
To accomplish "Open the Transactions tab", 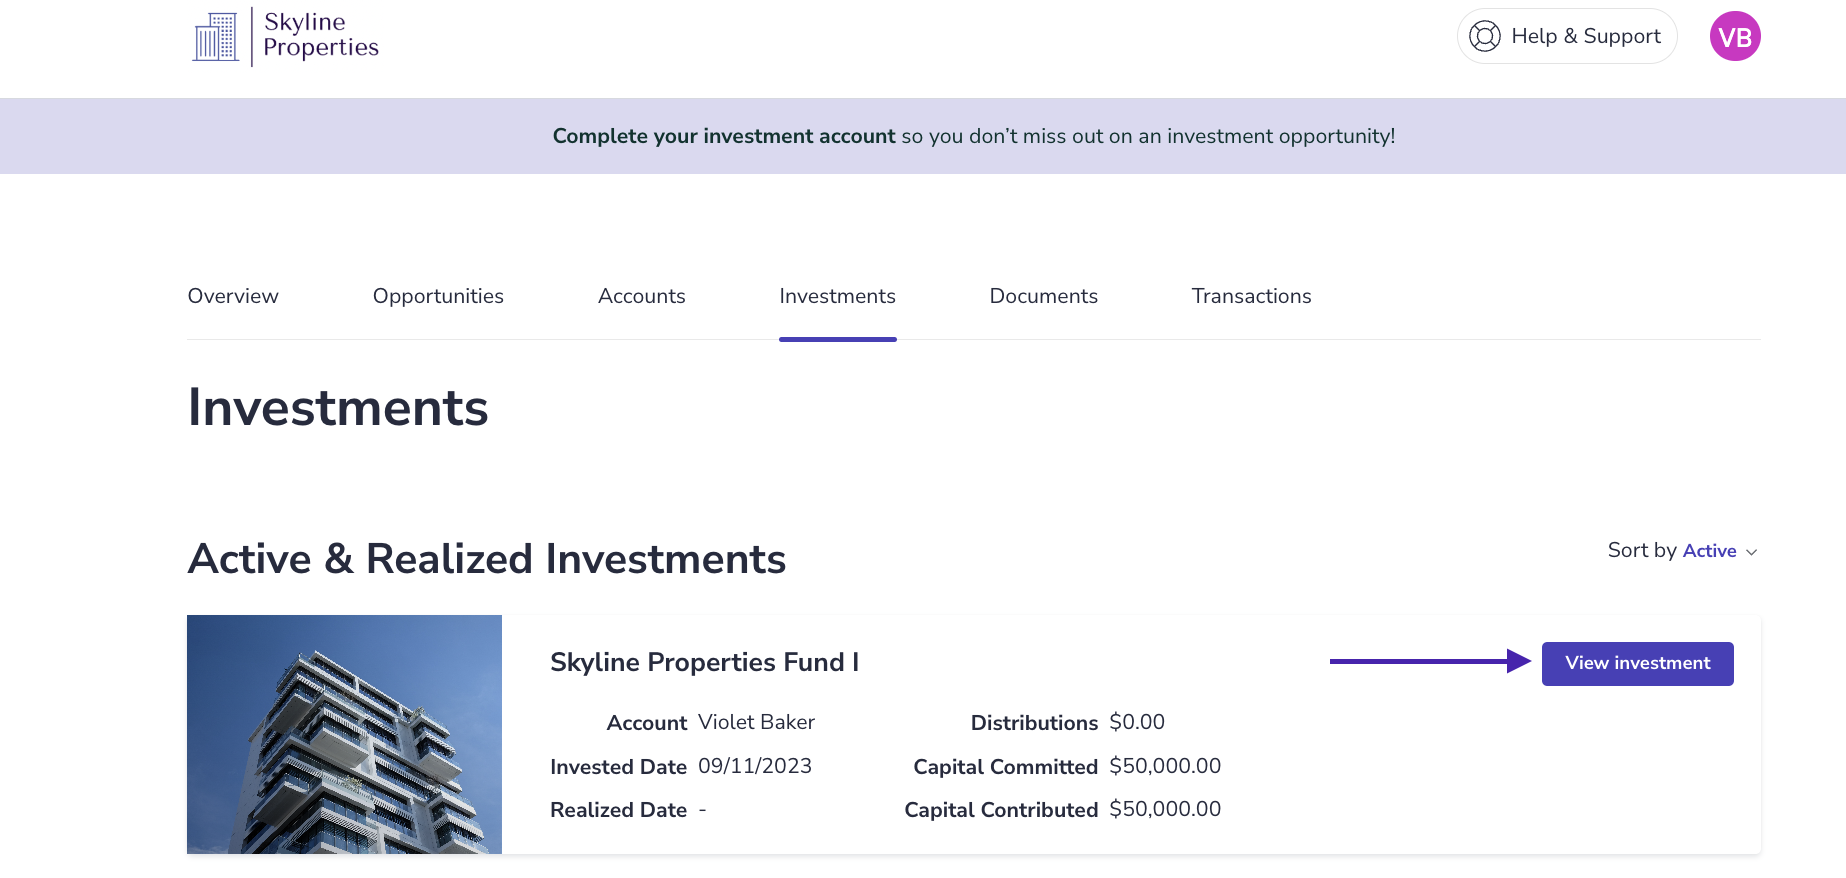I will [1252, 296].
